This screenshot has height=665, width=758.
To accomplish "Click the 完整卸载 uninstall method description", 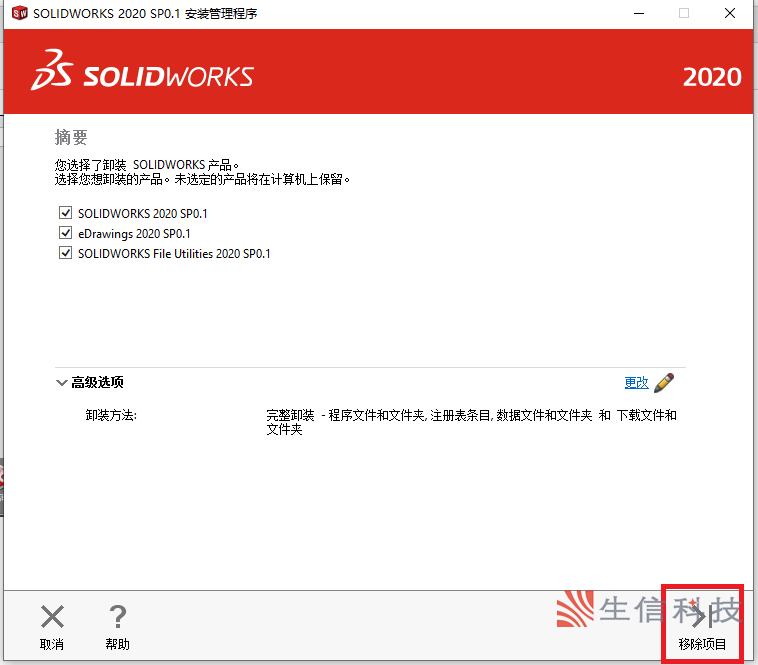I will [x=470, y=422].
